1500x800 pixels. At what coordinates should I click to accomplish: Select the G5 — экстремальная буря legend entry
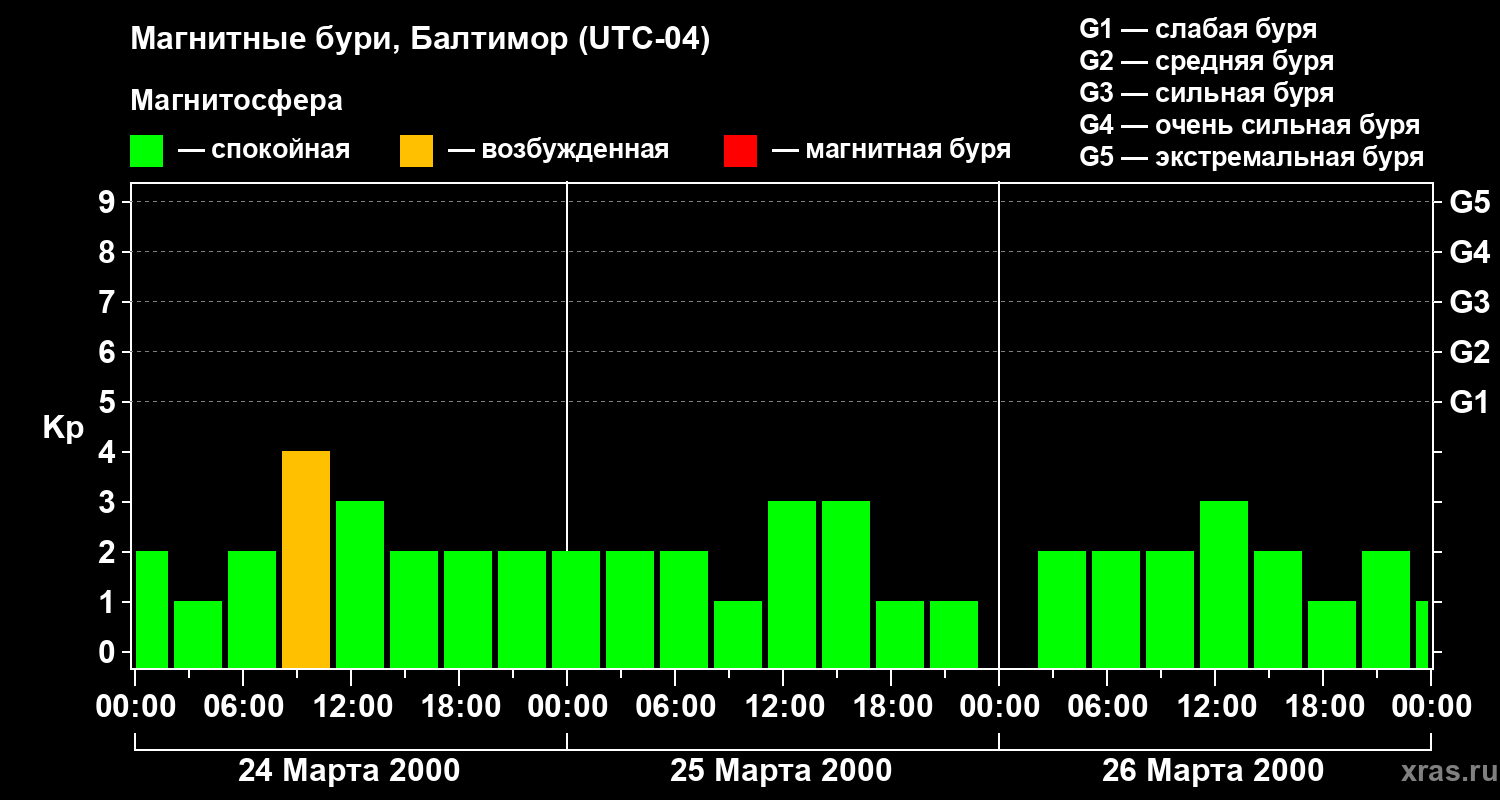click(x=1252, y=157)
